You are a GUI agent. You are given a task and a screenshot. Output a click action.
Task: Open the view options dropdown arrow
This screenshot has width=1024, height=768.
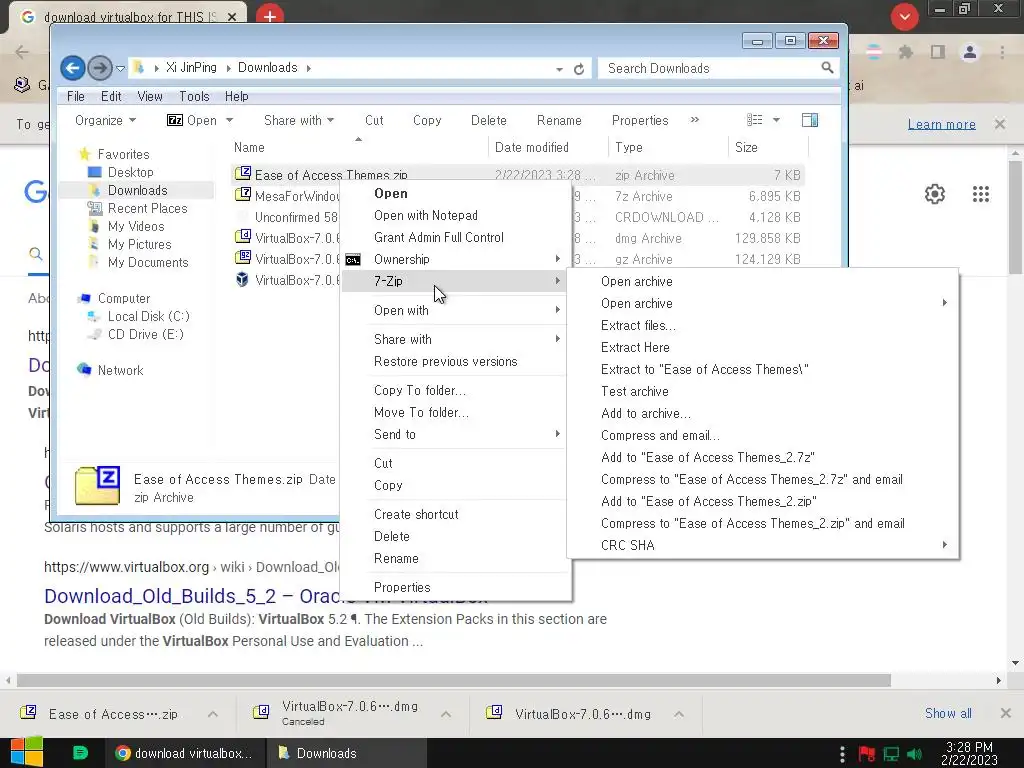776,120
